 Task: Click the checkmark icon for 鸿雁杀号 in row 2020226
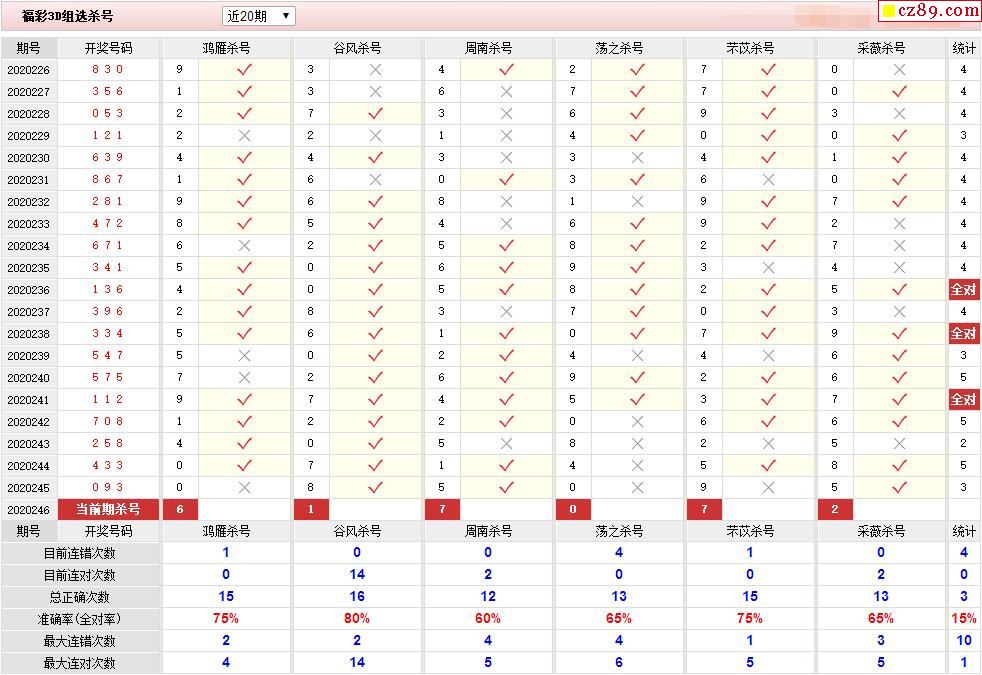[243, 69]
